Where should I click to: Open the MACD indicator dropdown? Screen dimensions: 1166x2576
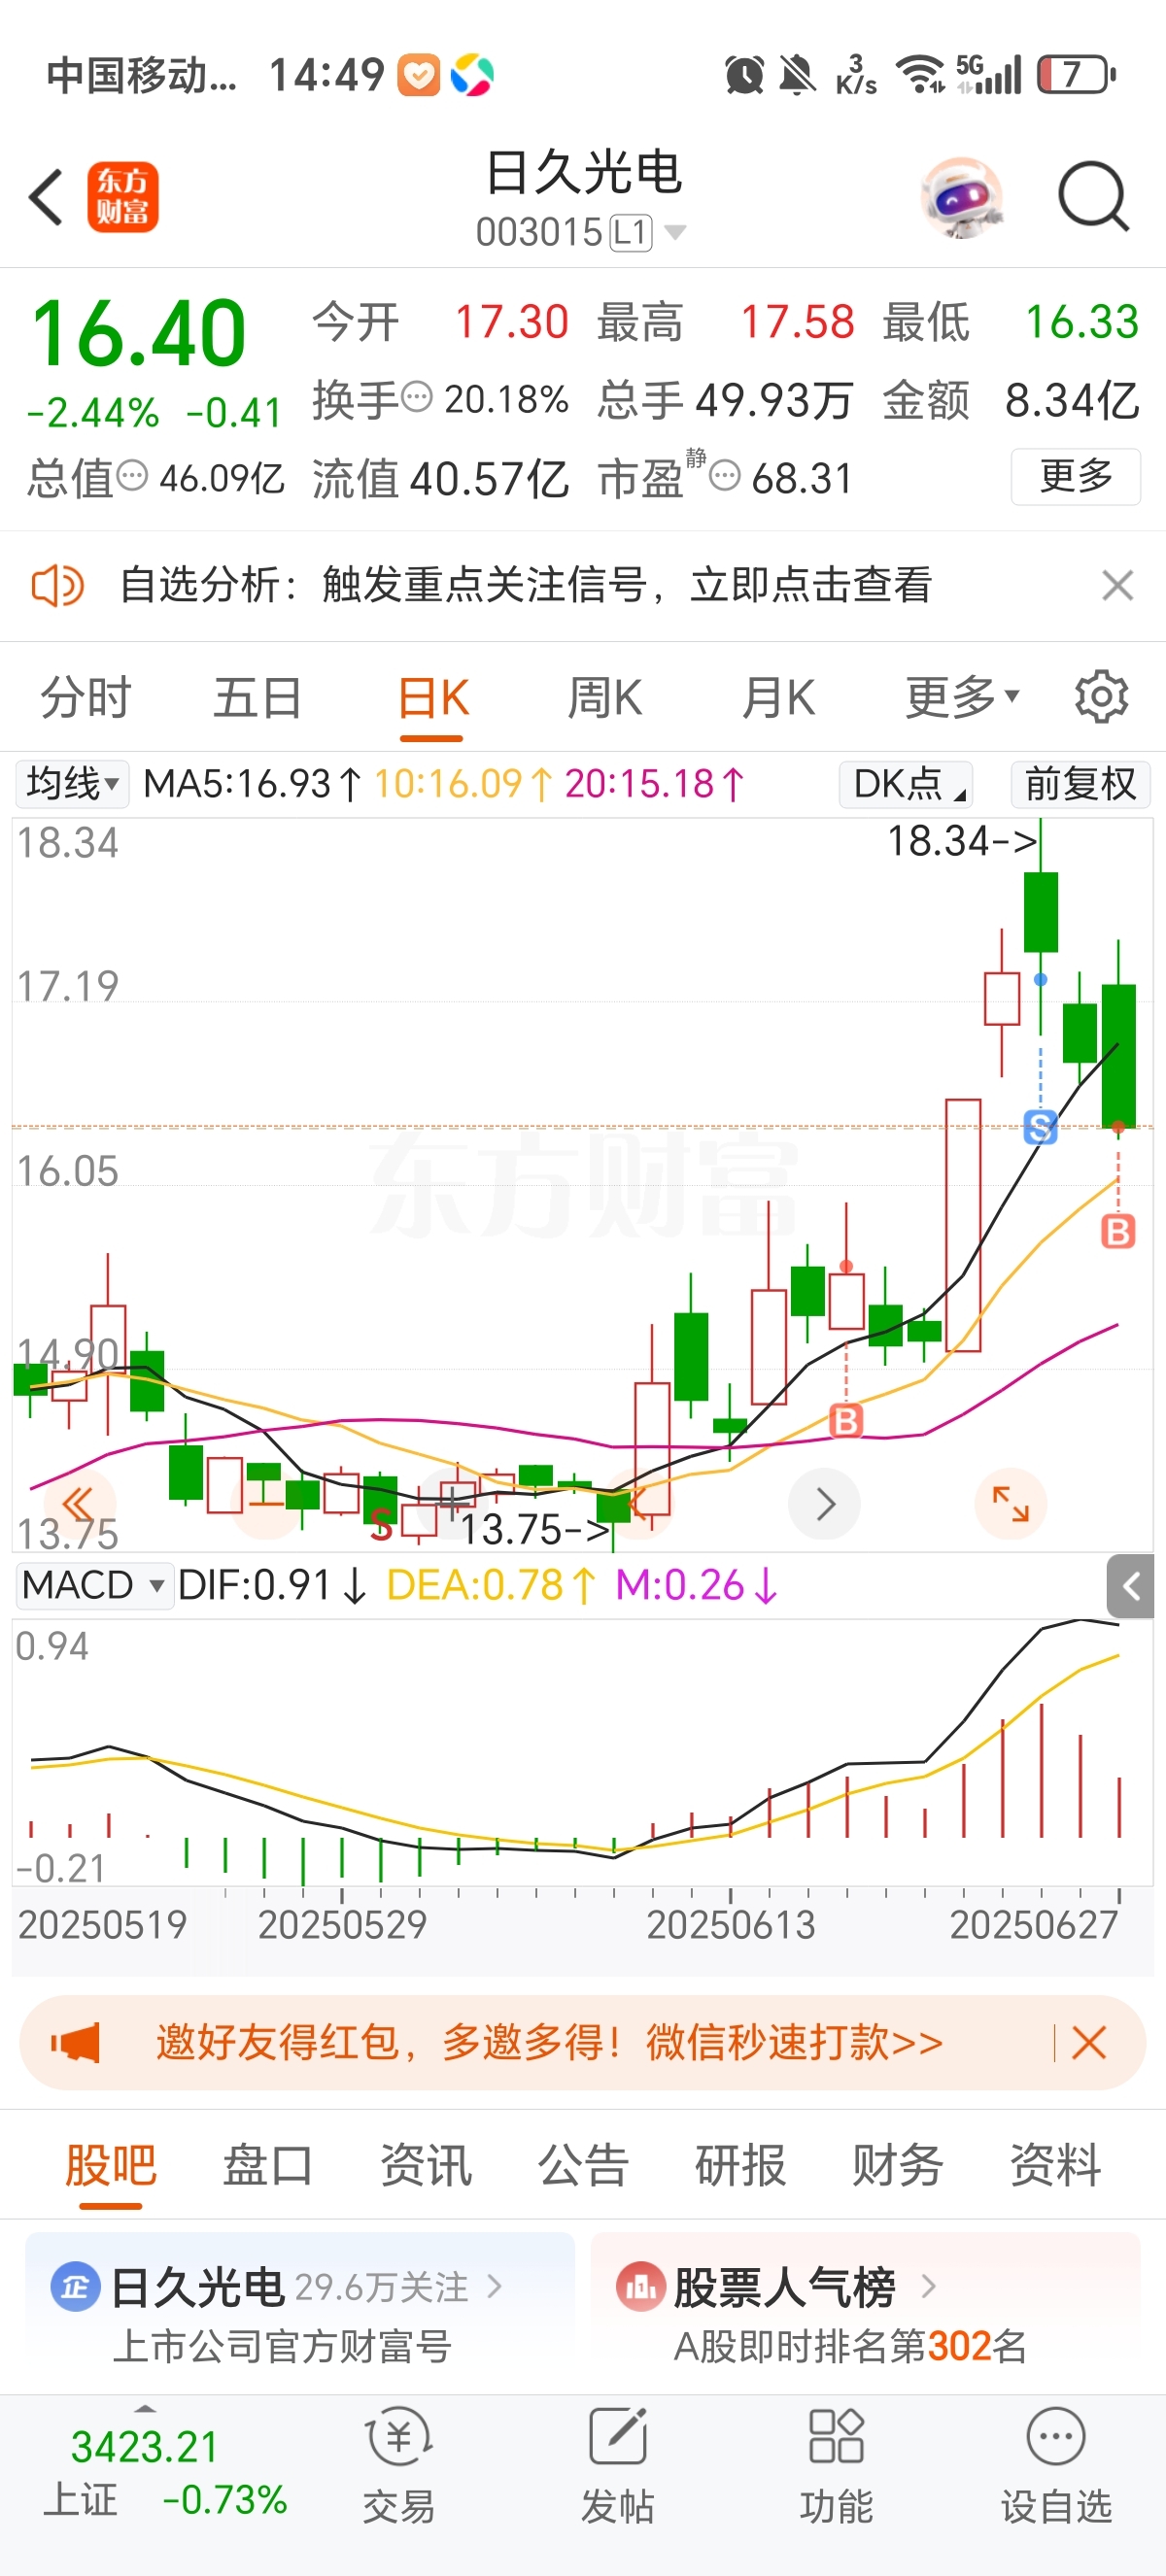coord(94,1585)
